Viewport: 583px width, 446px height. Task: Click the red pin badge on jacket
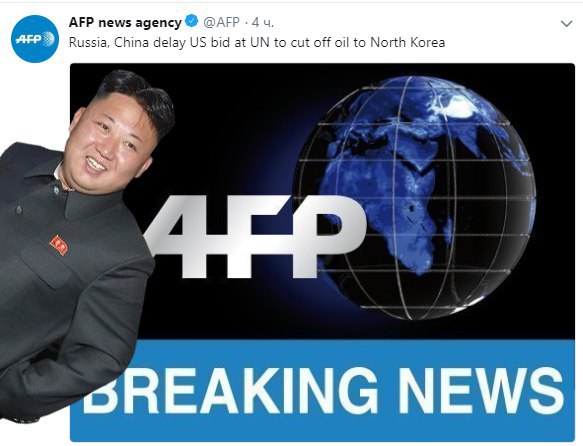pos(59,245)
